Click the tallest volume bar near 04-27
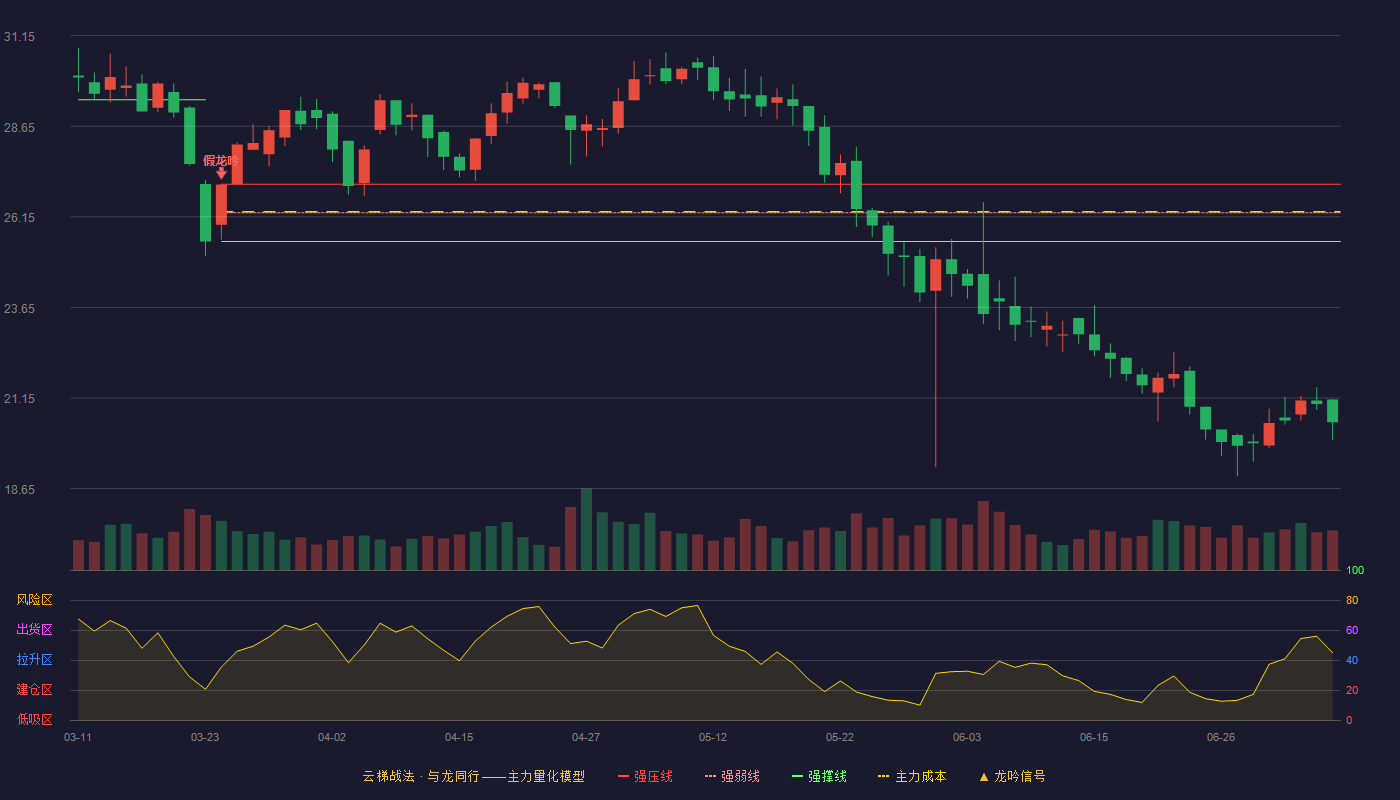Screen dimensions: 1400x800 click(x=586, y=529)
